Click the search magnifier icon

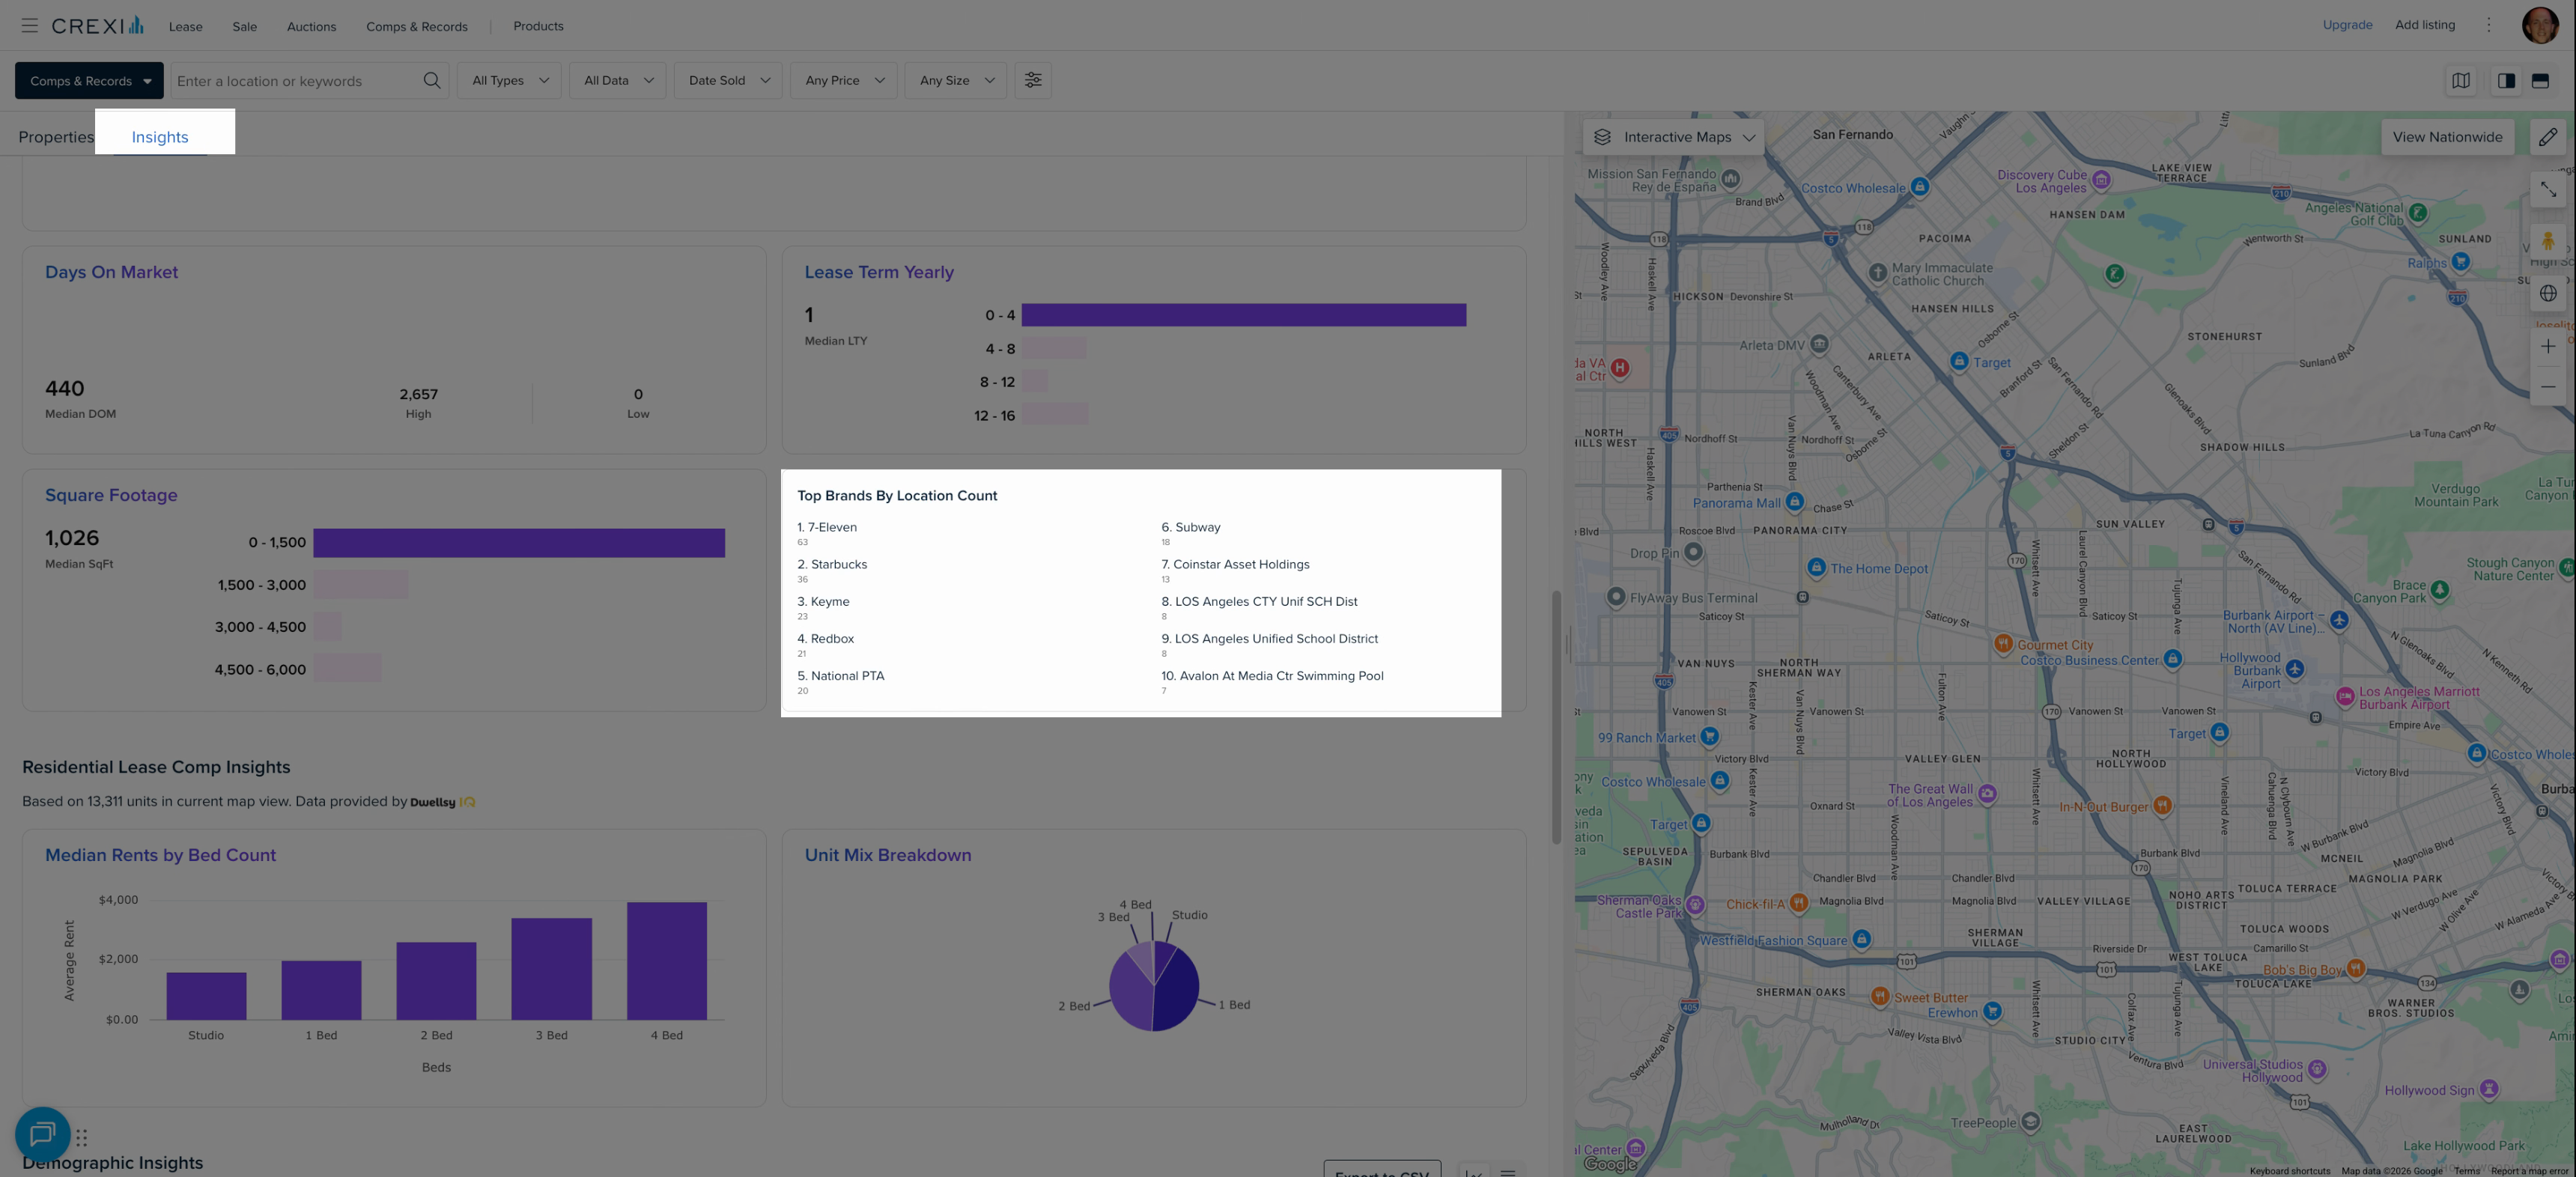tap(431, 81)
